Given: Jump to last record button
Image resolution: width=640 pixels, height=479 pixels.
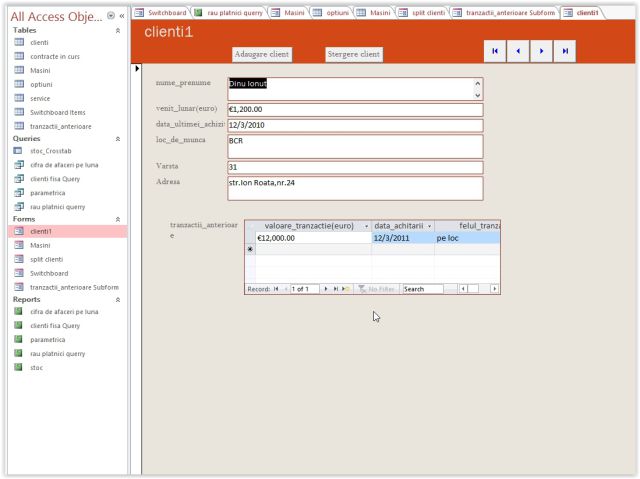Looking at the screenshot, I should pos(565,51).
